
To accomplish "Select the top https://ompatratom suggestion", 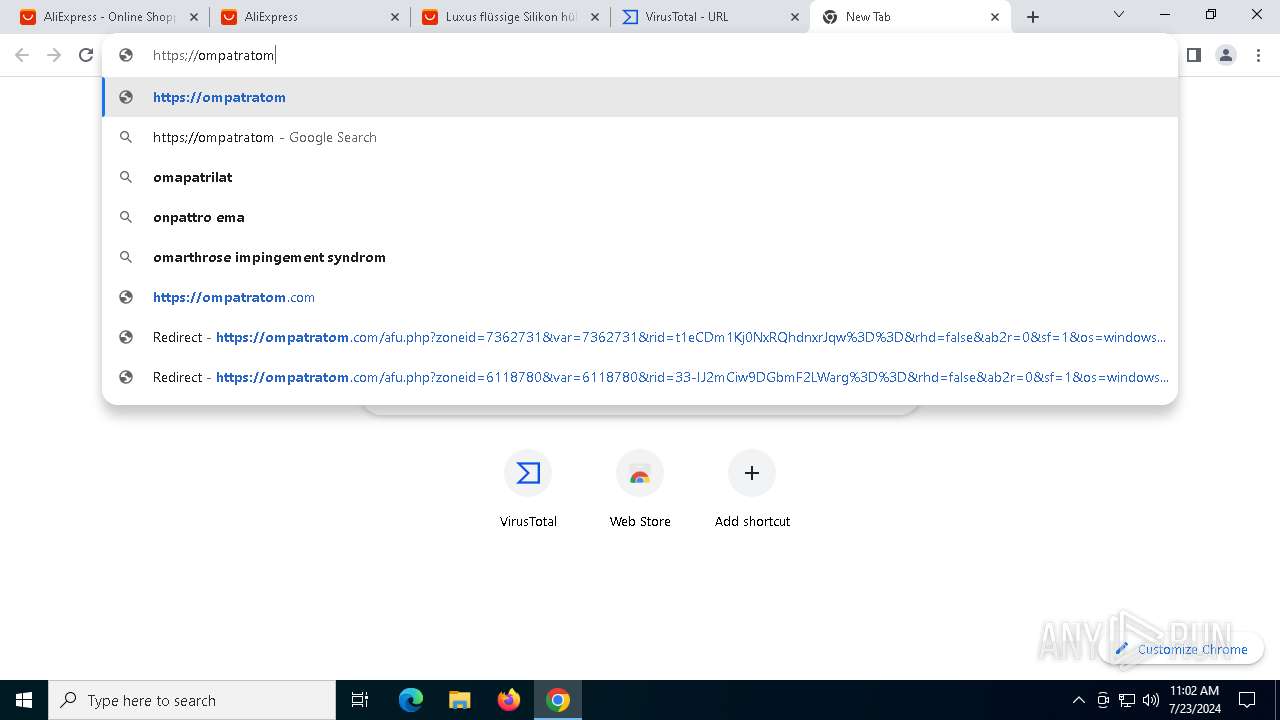I will (x=640, y=97).
